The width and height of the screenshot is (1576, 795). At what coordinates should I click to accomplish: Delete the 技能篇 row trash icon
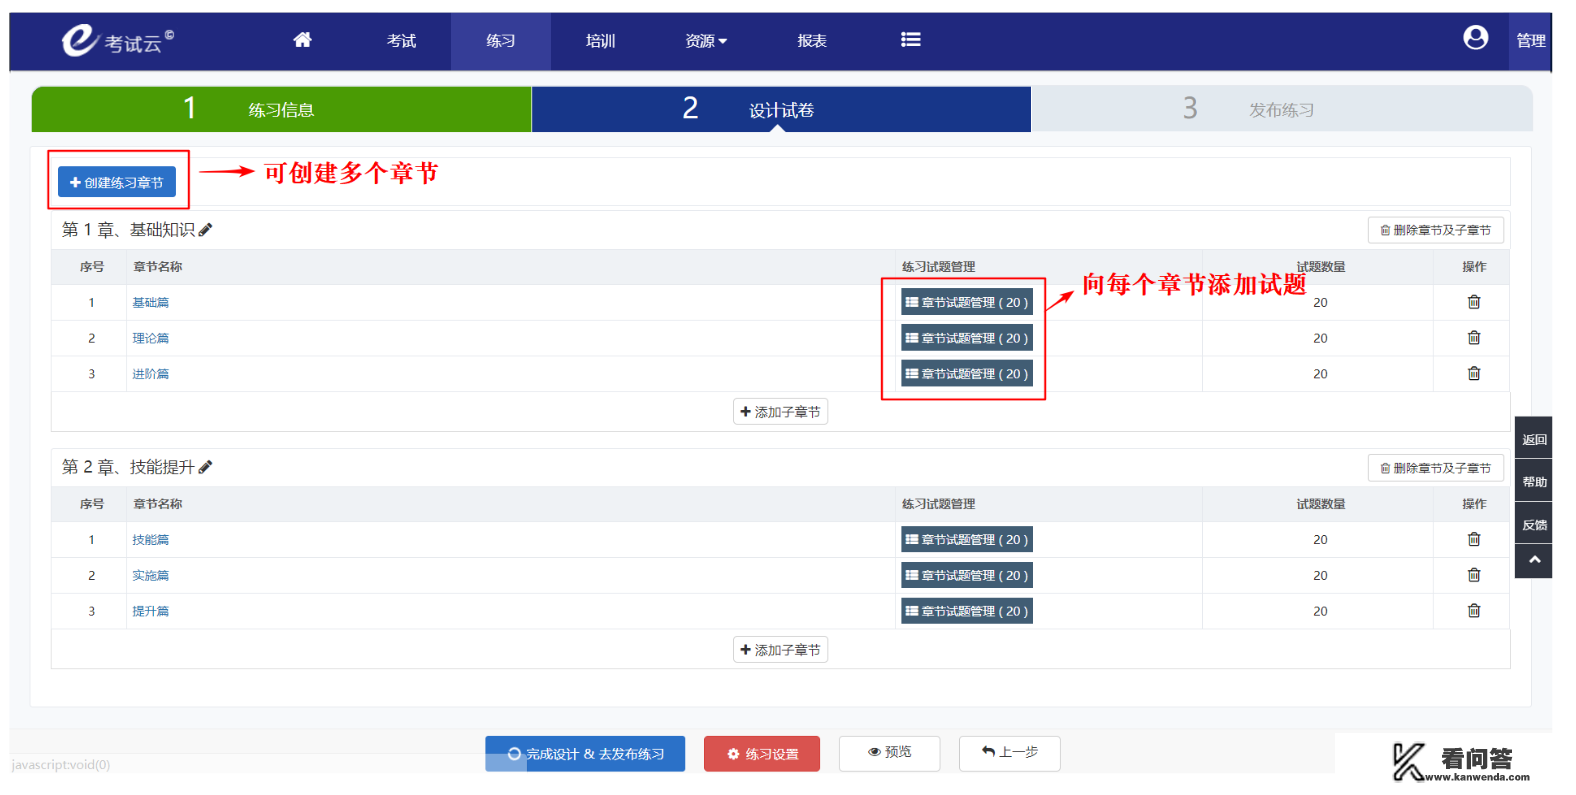[1473, 540]
